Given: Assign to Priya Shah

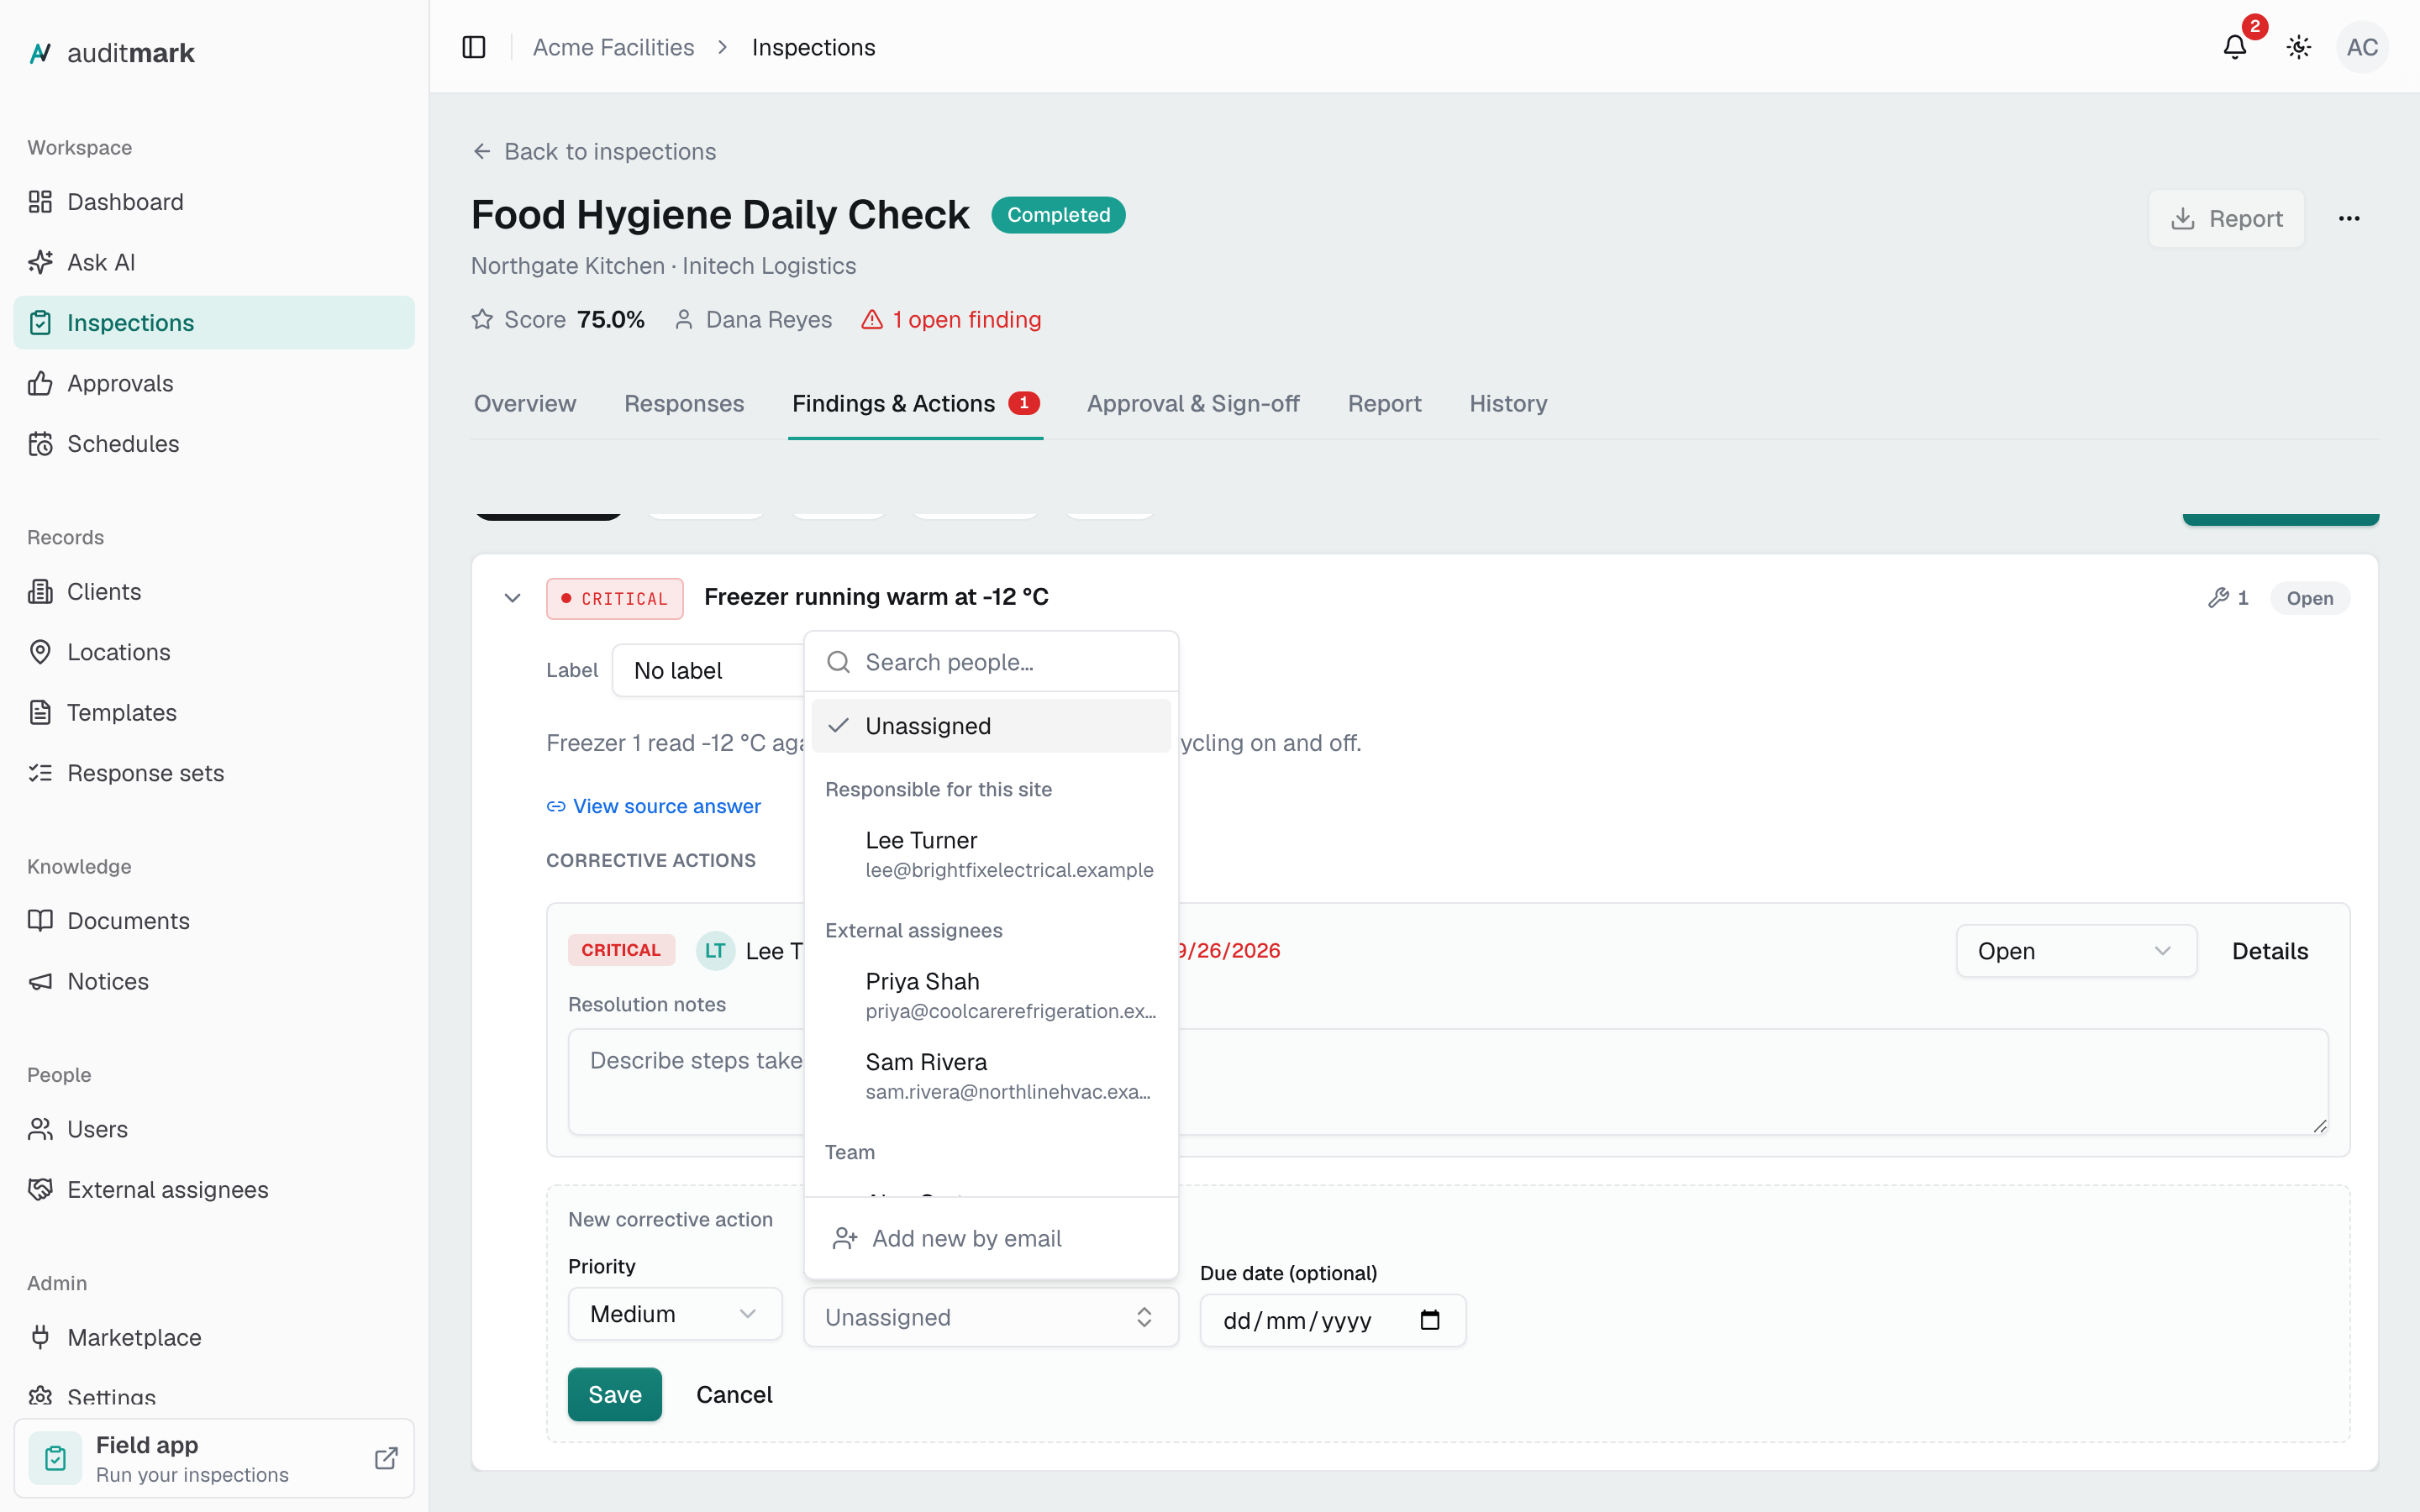Looking at the screenshot, I should click(991, 995).
